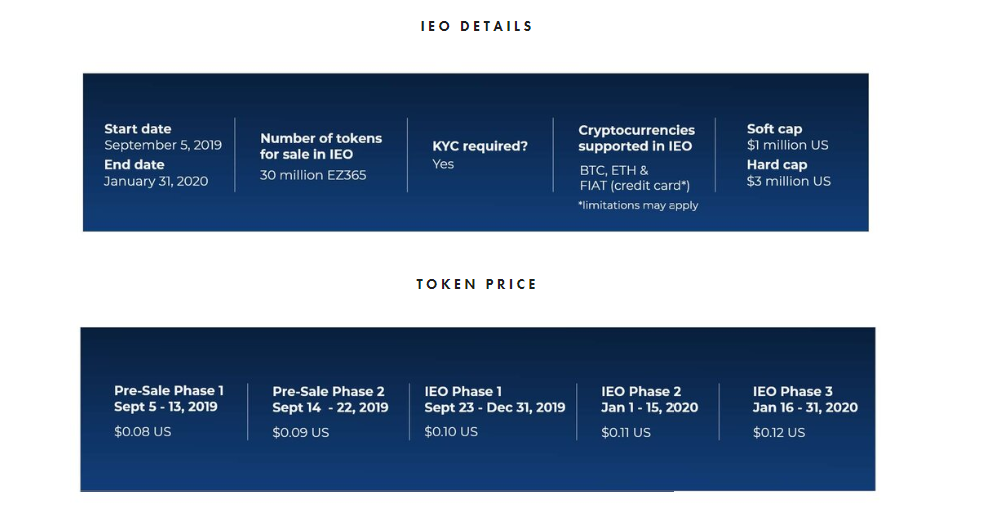Click the TOKEN PRICE heading

point(476,285)
